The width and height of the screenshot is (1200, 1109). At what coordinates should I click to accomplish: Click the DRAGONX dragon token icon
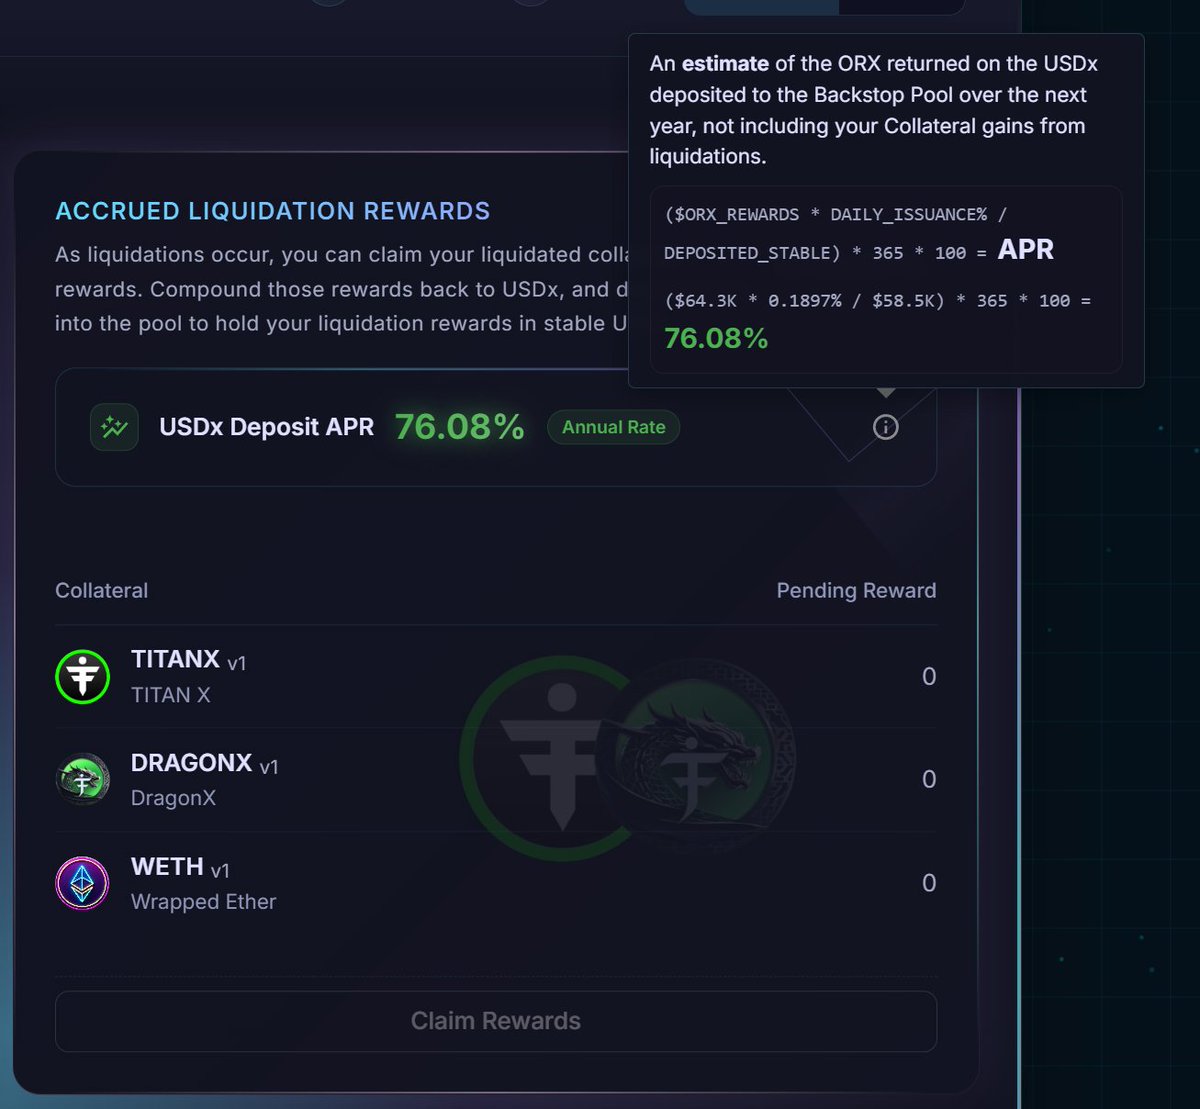coord(82,779)
